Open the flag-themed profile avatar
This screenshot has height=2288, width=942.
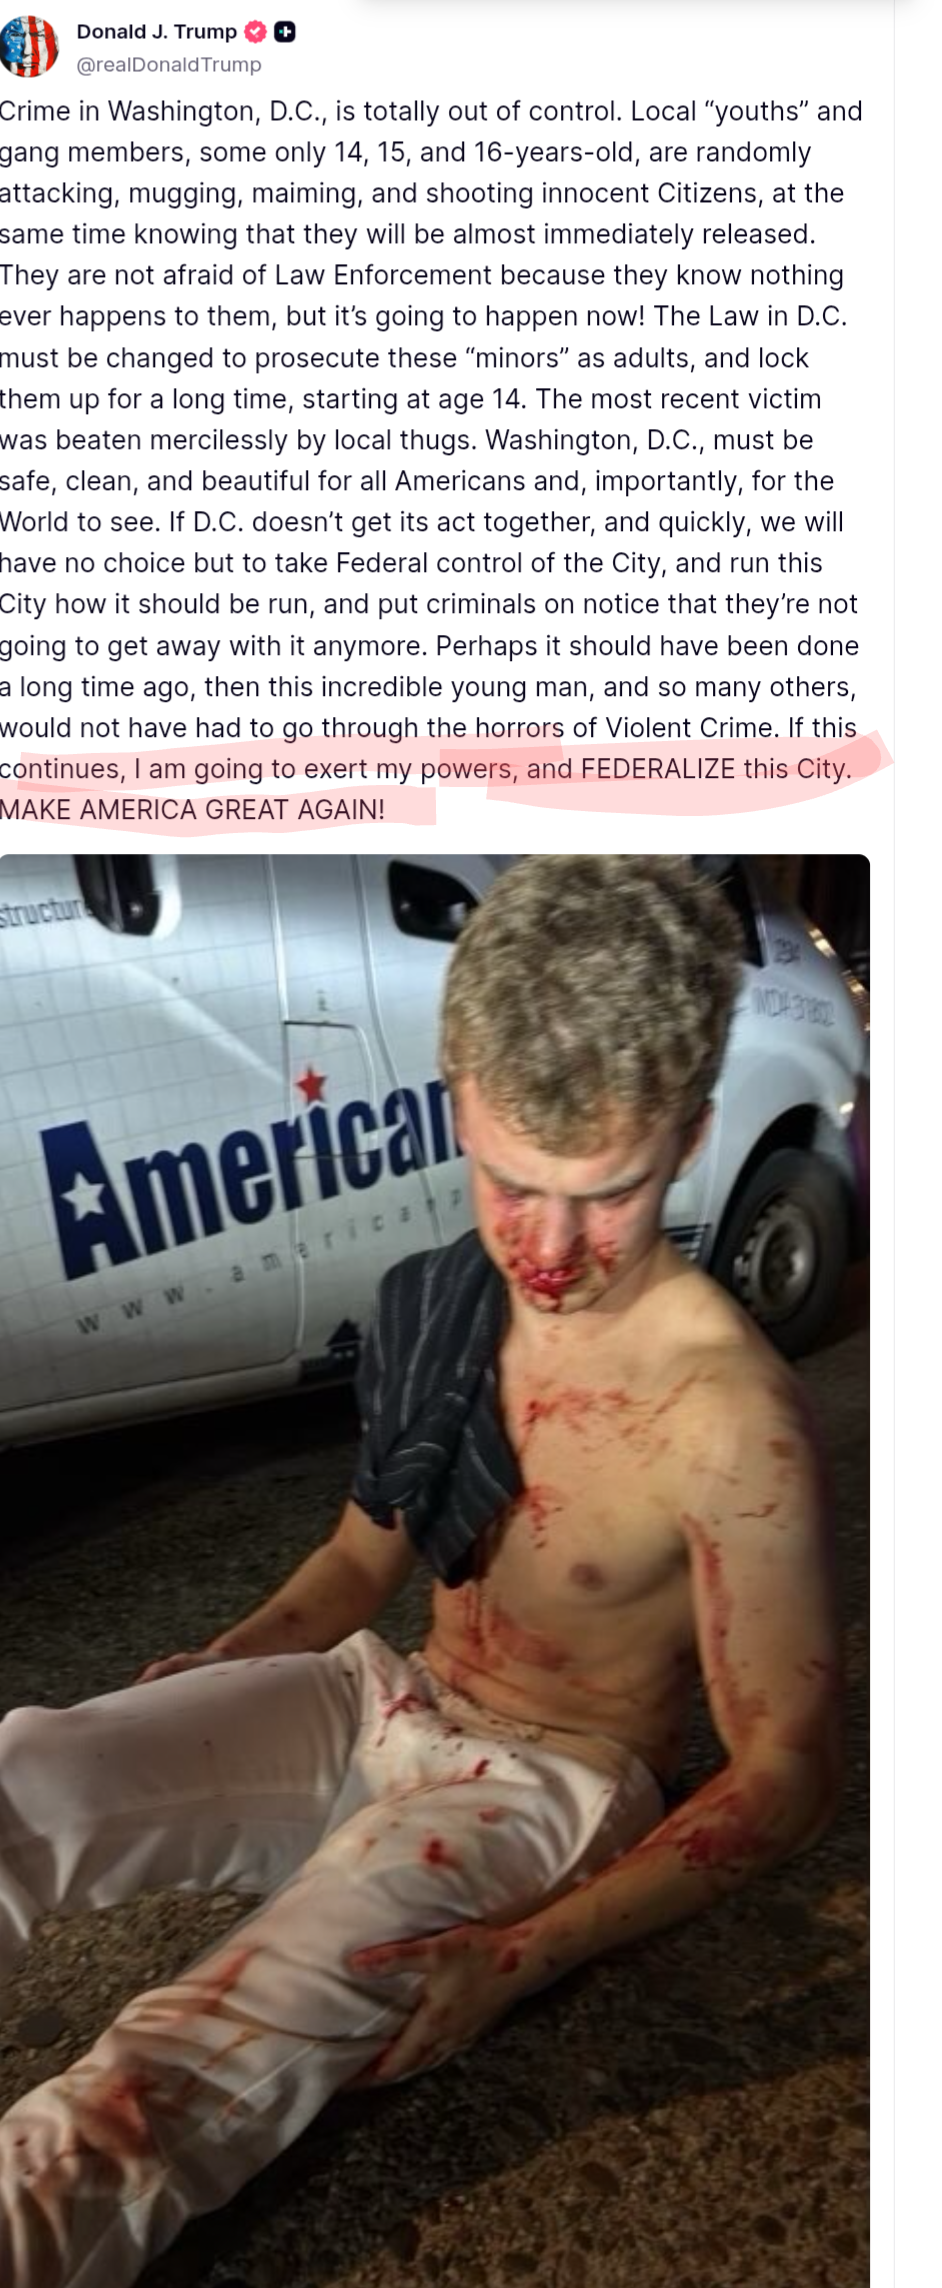pos(30,47)
